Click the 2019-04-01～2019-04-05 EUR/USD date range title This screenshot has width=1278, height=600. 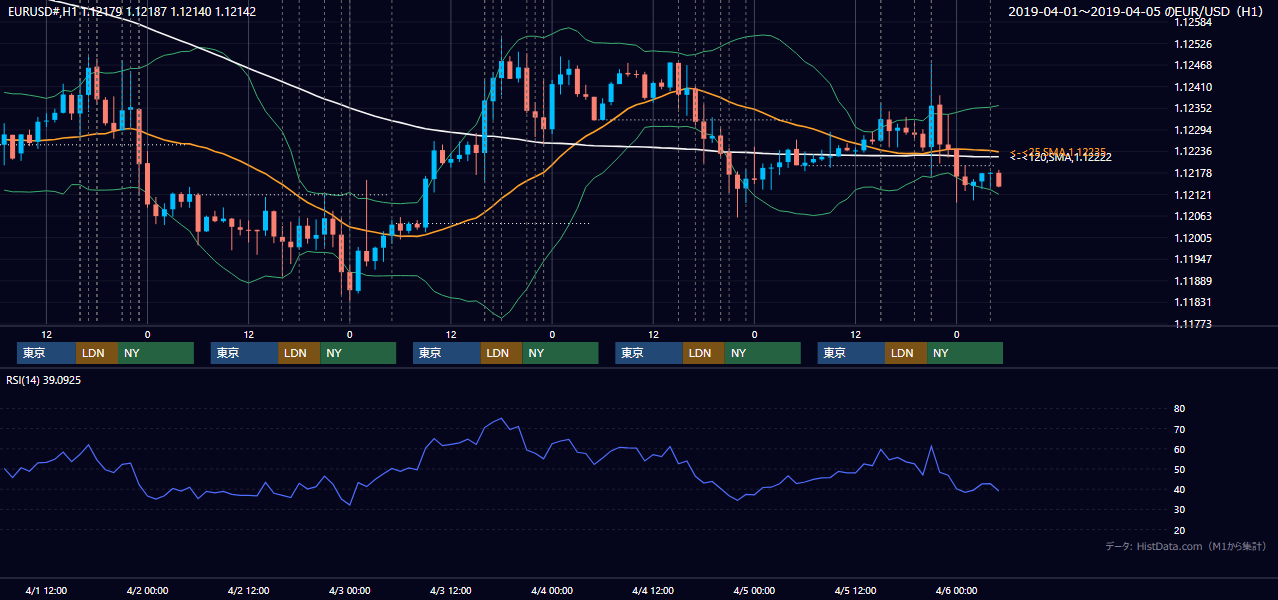(1137, 12)
